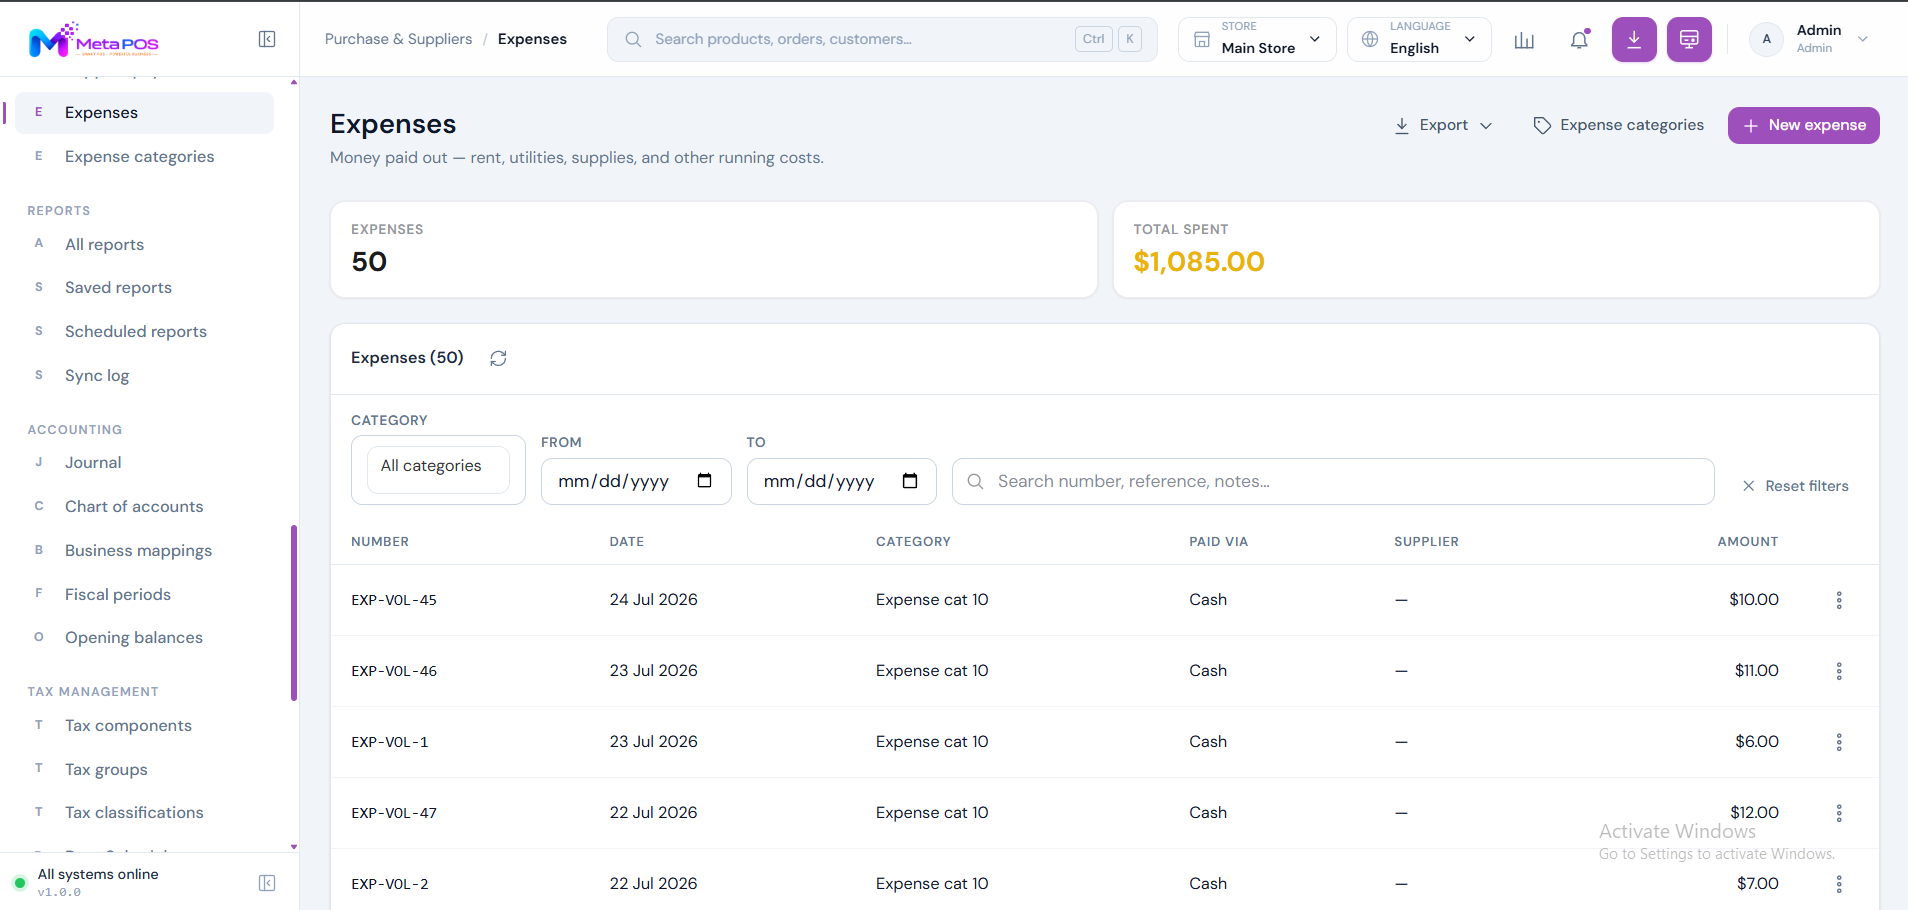Click the Admin avatar circle
The width and height of the screenshot is (1908, 910).
[x=1767, y=39]
